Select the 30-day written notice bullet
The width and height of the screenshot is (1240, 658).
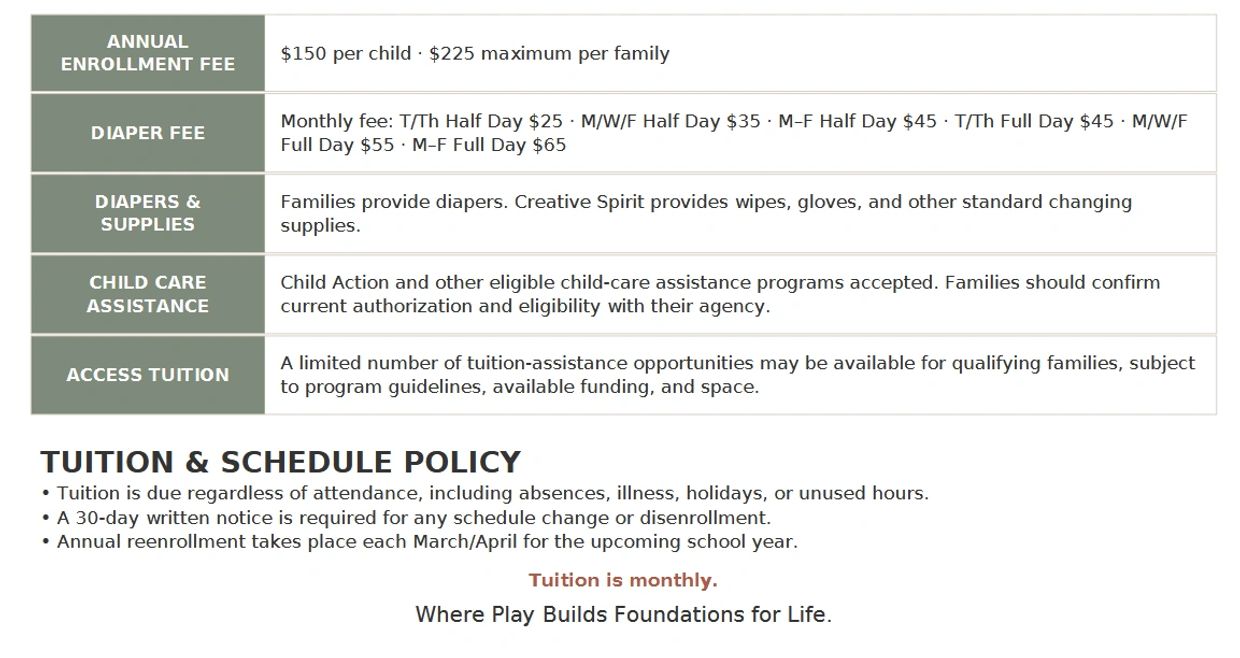tap(406, 518)
